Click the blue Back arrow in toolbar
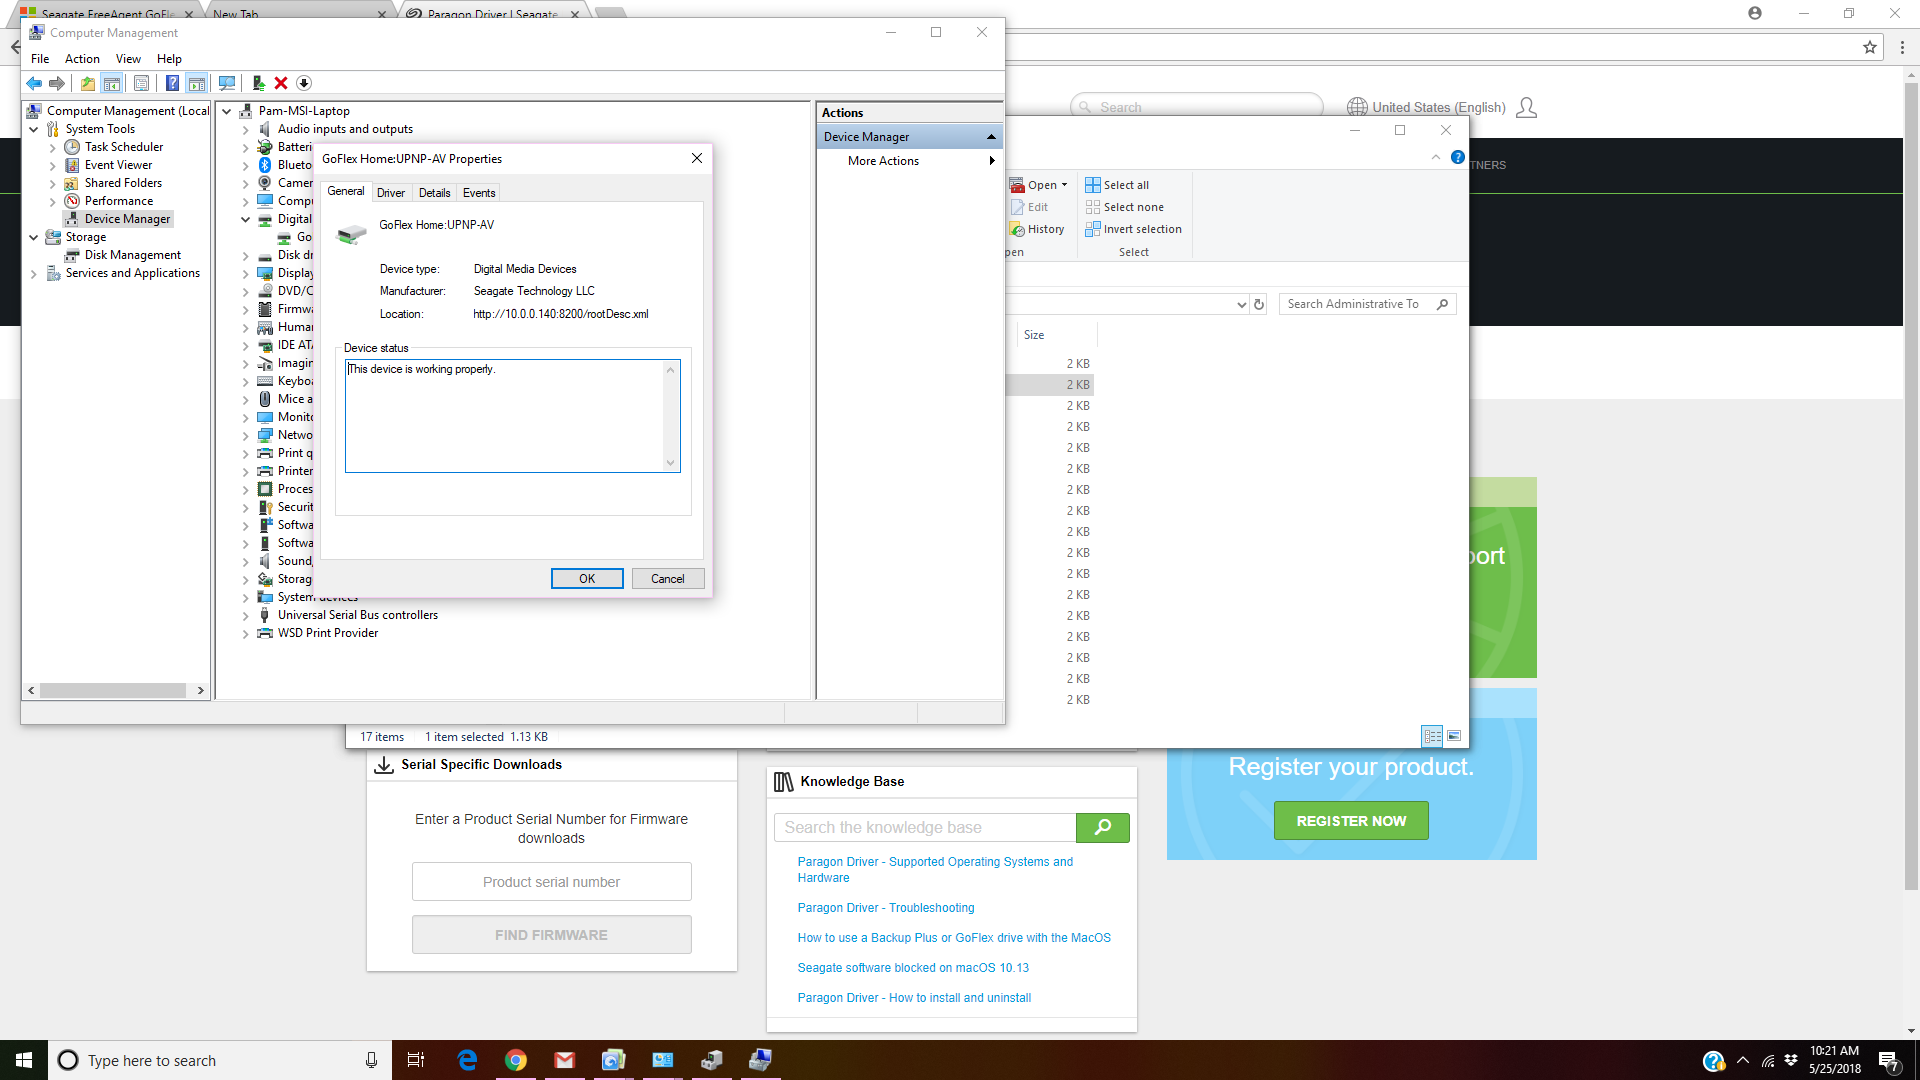The width and height of the screenshot is (1920, 1080). point(35,84)
